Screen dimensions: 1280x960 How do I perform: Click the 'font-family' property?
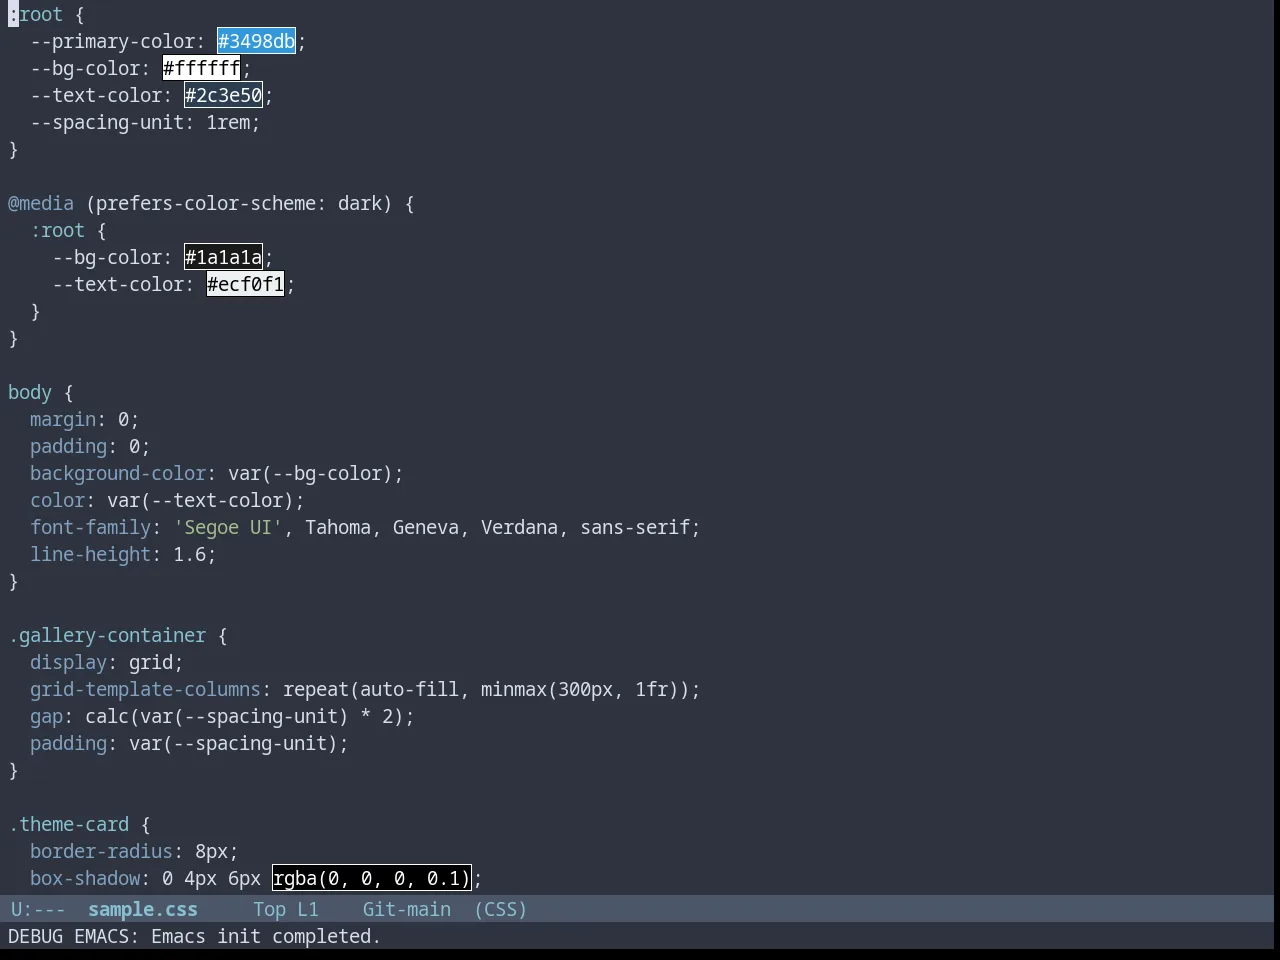(x=90, y=527)
